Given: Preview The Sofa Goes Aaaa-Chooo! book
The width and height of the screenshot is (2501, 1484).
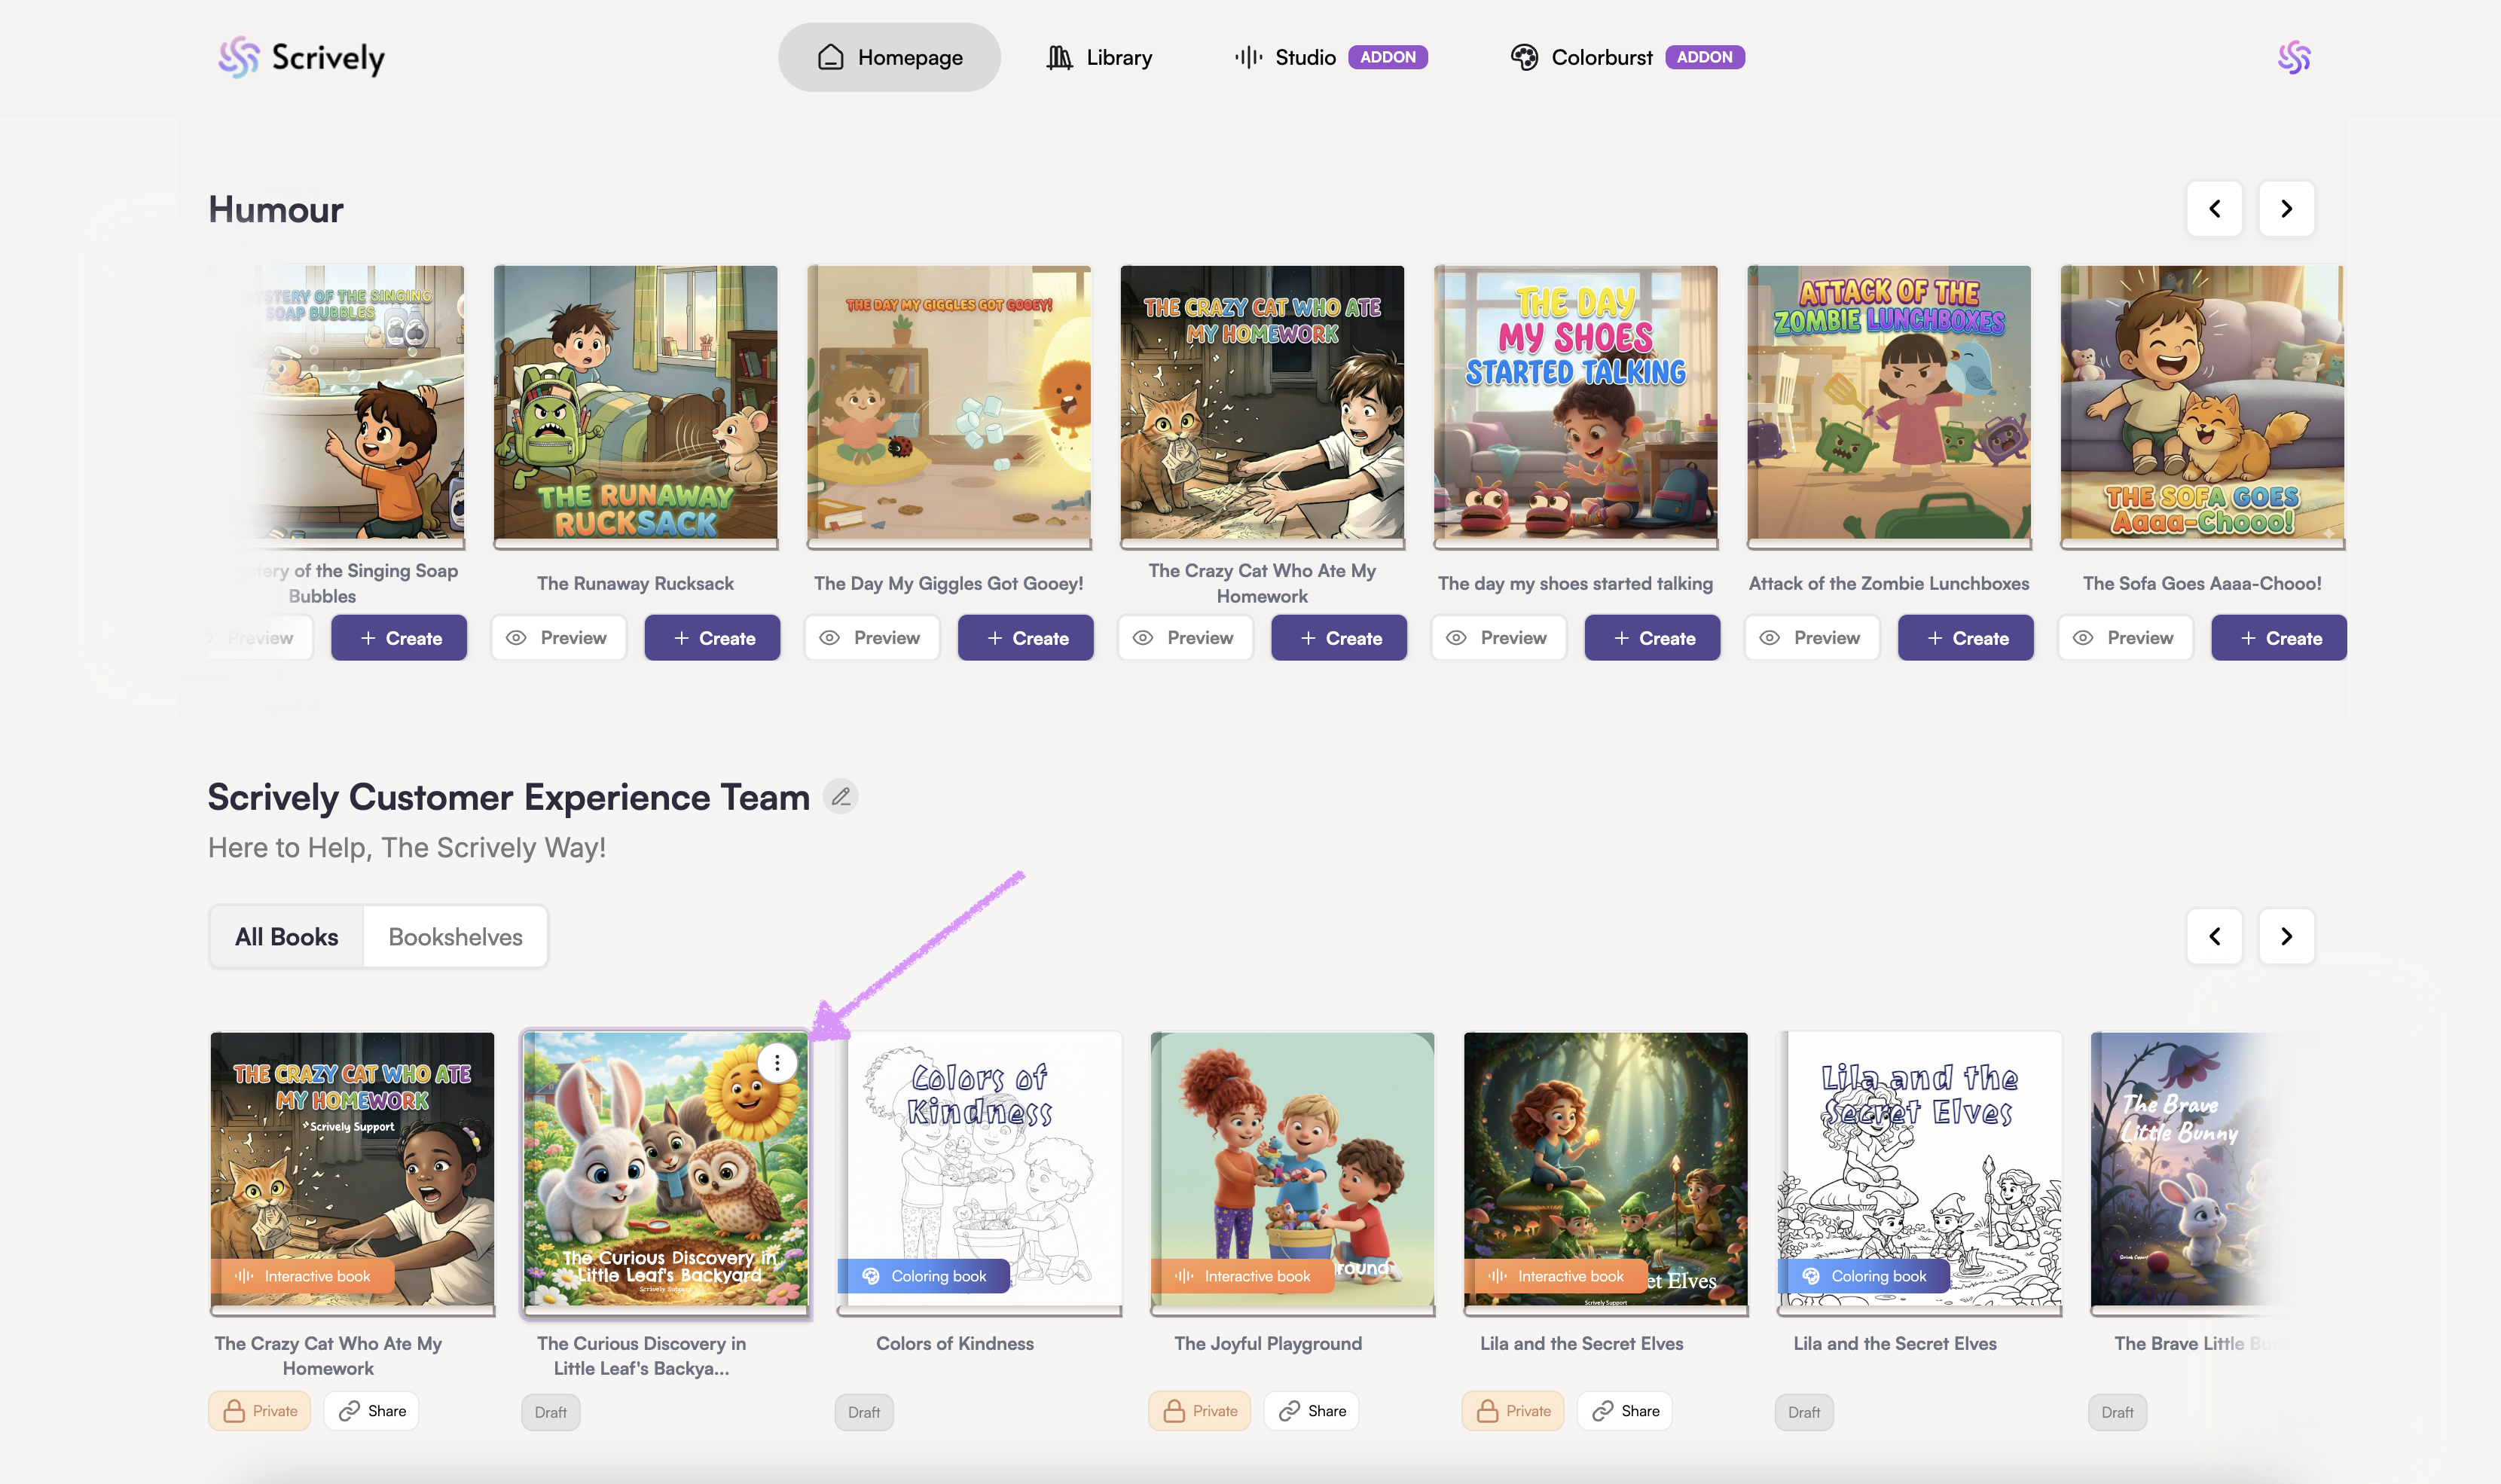Looking at the screenshot, I should click(2124, 638).
